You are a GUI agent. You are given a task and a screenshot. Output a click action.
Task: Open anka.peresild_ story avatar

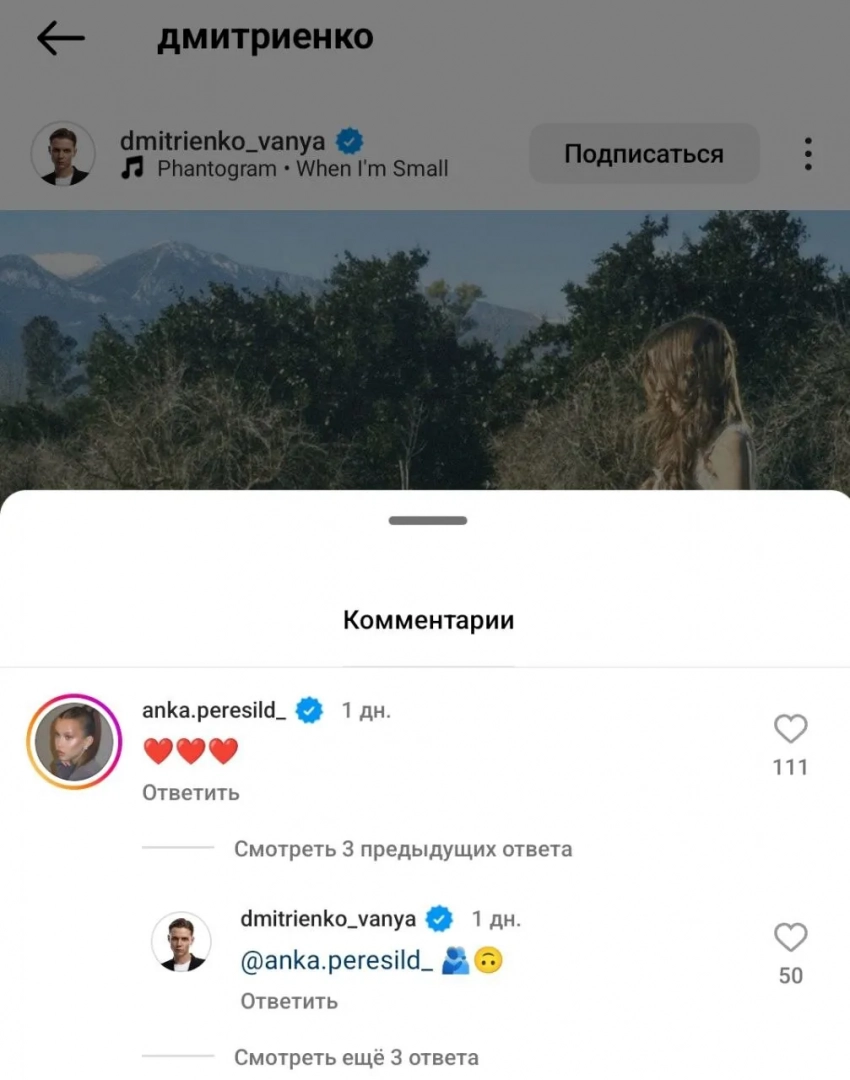pos(74,742)
